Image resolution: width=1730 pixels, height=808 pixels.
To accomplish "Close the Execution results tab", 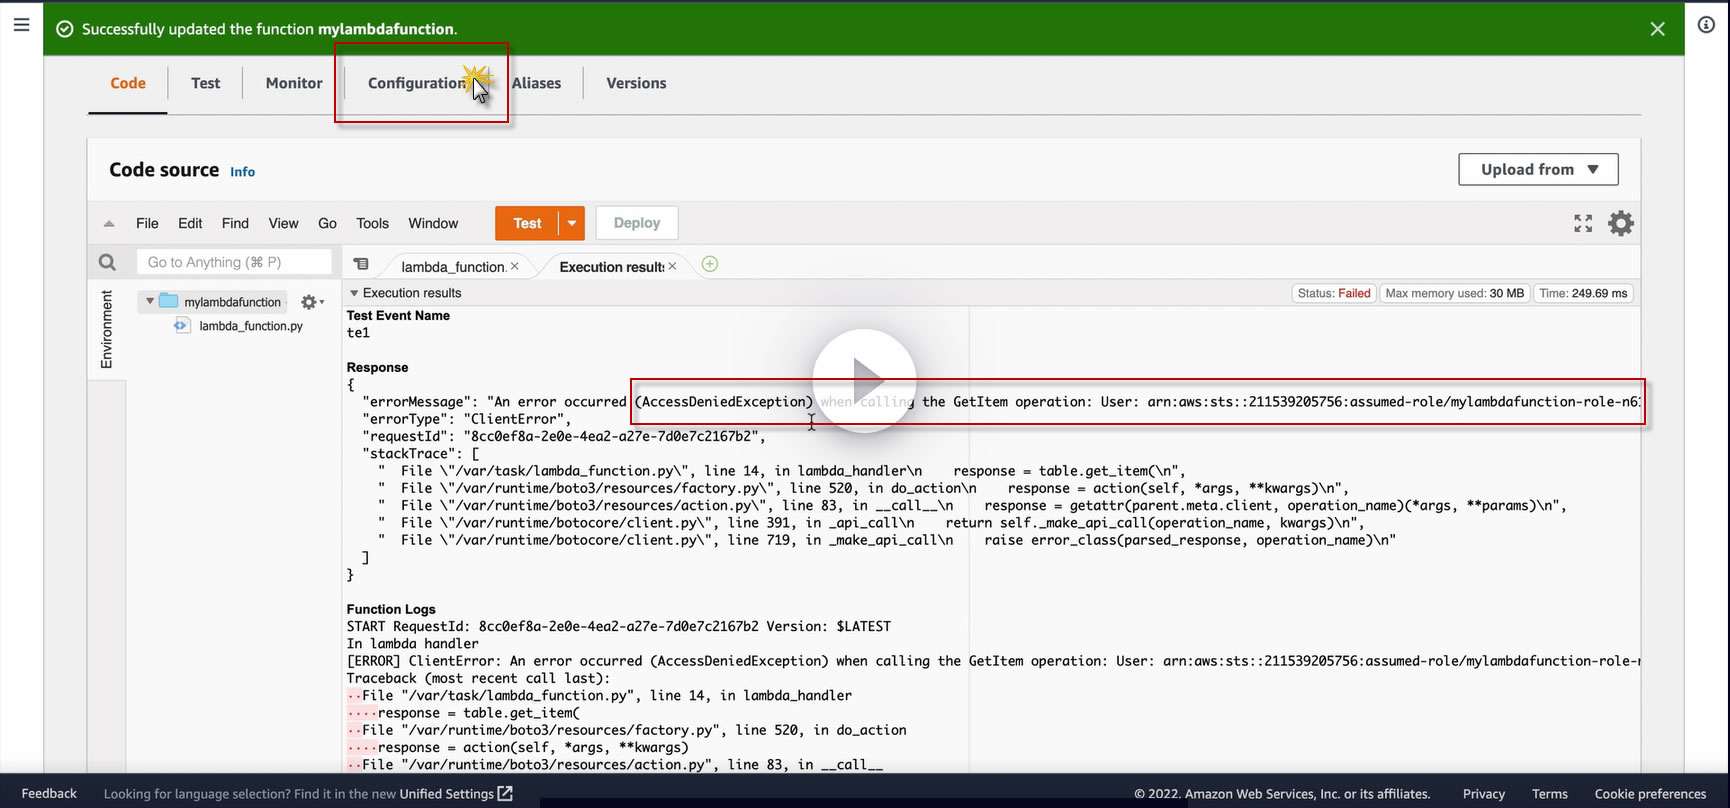I will 673,266.
